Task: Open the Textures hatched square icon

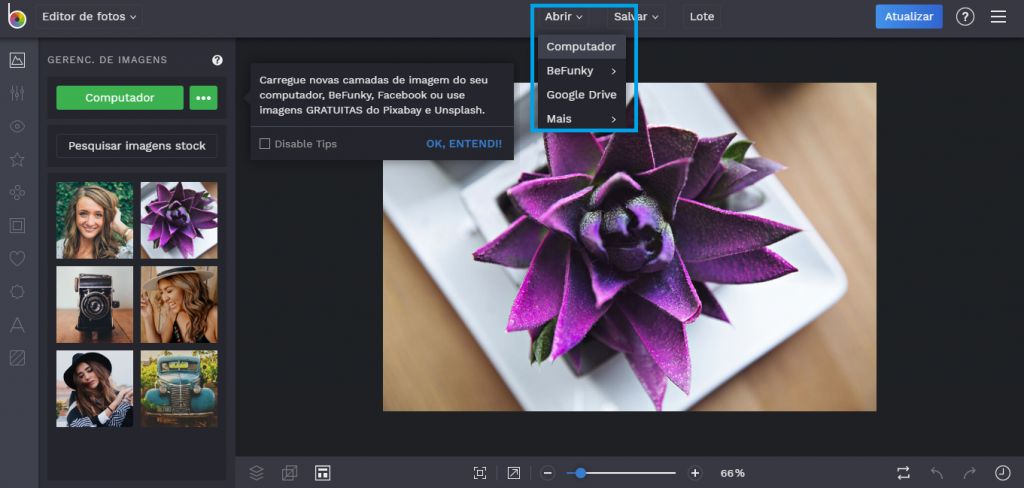Action: tap(18, 357)
